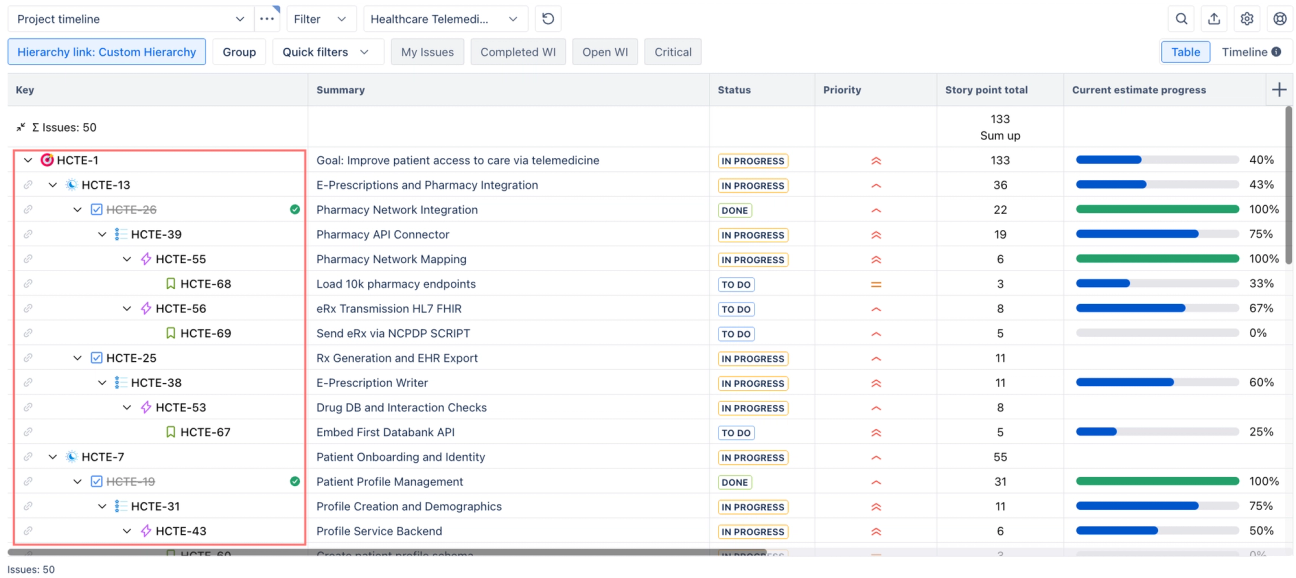This screenshot has height=578, width=1296.
Task: Open the search icon in the top toolbar
Action: pyautogui.click(x=1181, y=18)
